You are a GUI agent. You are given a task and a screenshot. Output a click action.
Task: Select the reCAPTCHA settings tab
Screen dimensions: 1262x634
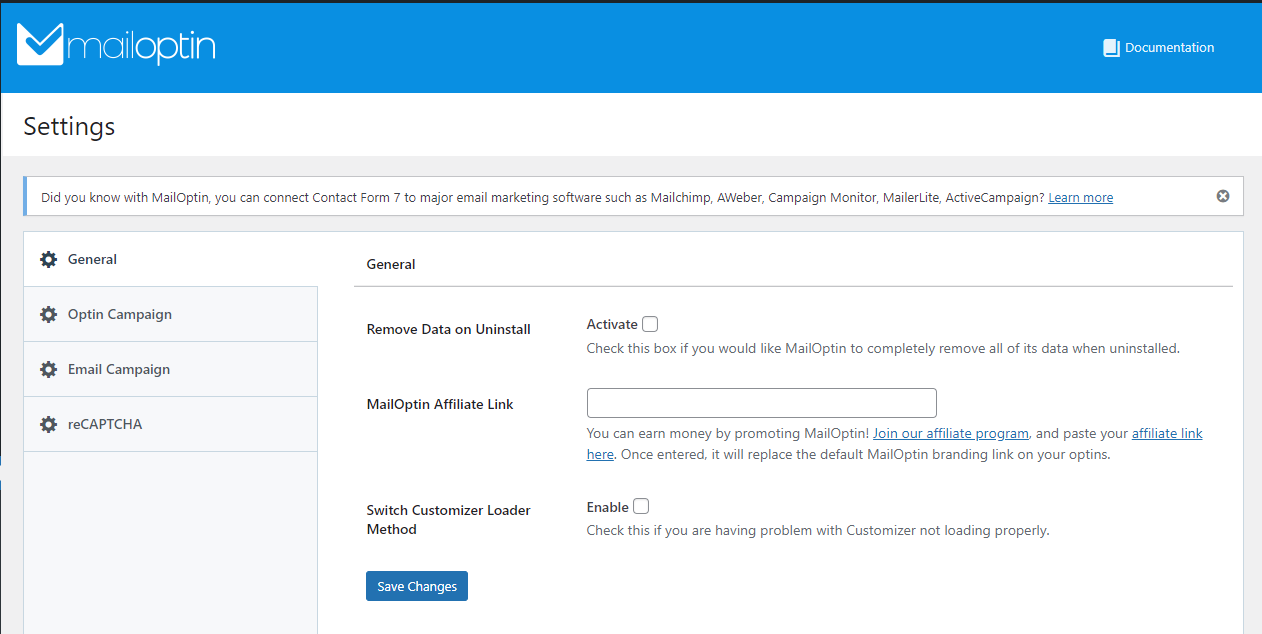(170, 424)
